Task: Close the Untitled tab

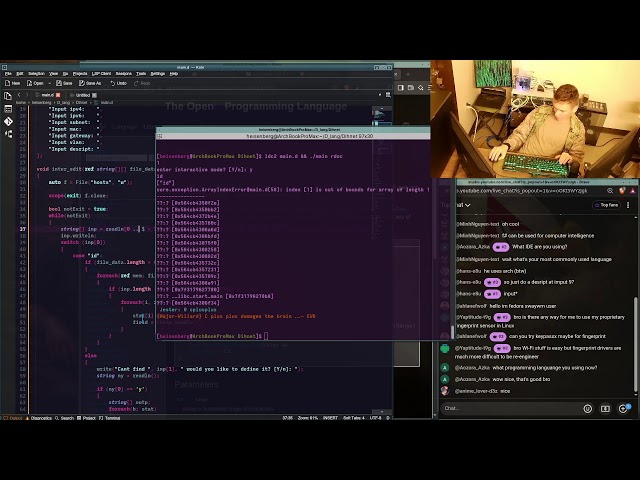Action: click(94, 95)
